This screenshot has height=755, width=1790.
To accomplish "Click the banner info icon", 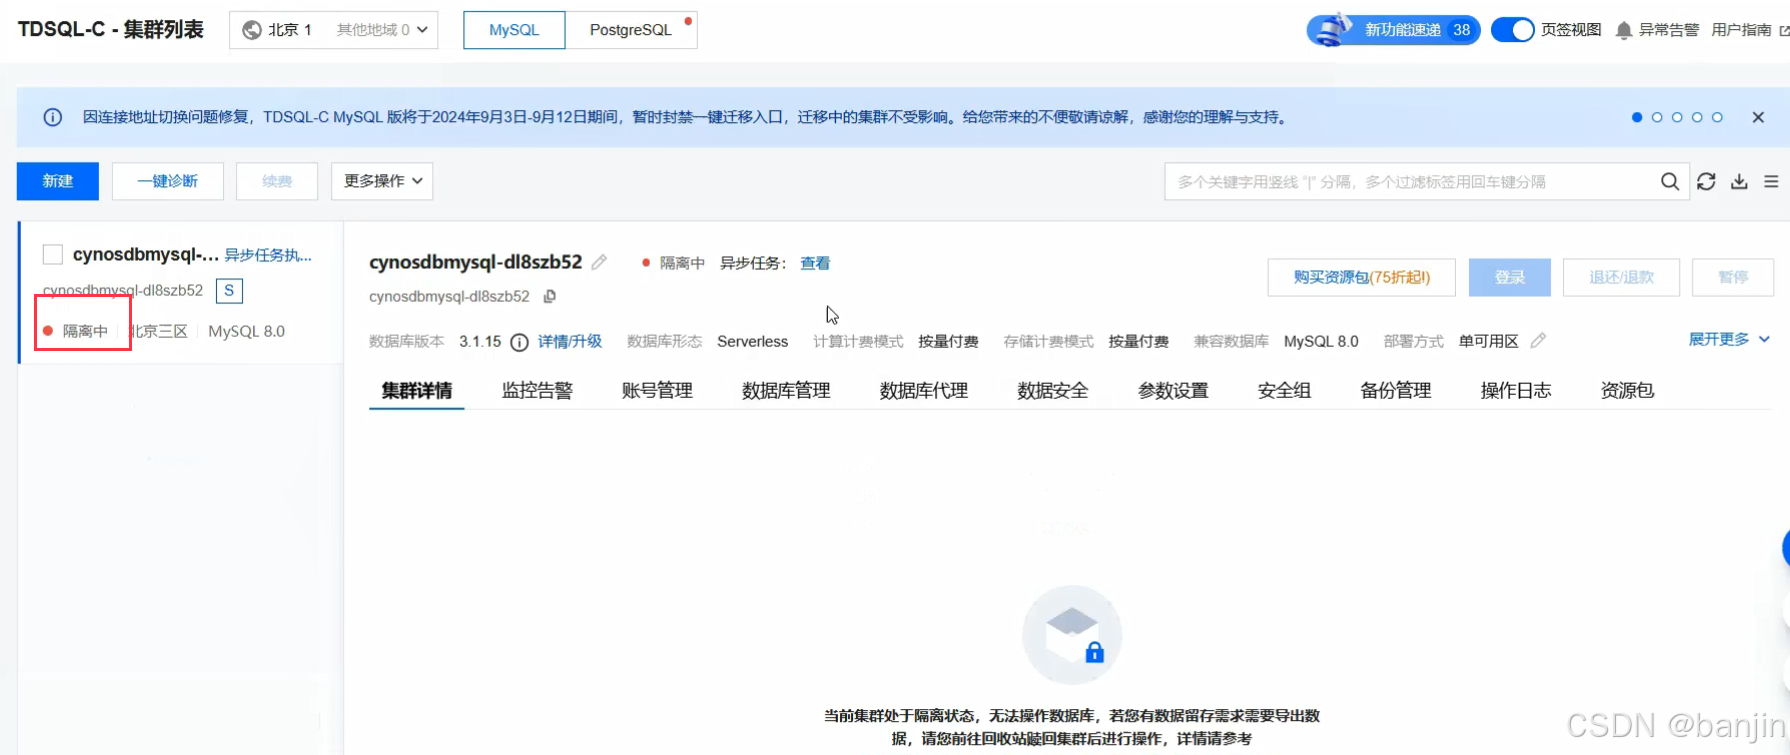I will tap(53, 117).
